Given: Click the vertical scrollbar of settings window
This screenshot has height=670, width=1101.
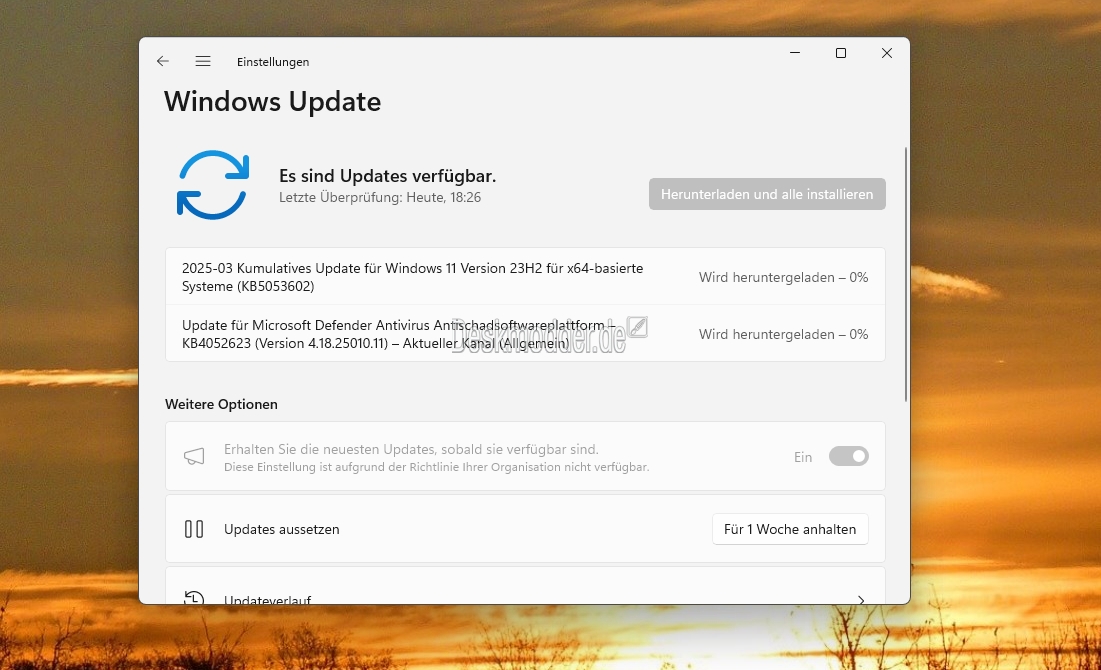Looking at the screenshot, I should coord(906,274).
